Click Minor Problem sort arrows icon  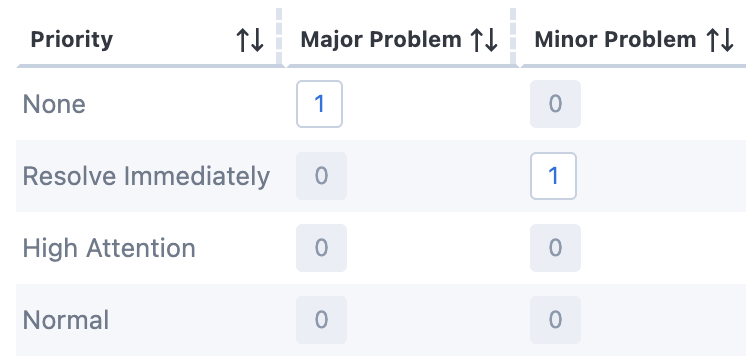tap(719, 40)
